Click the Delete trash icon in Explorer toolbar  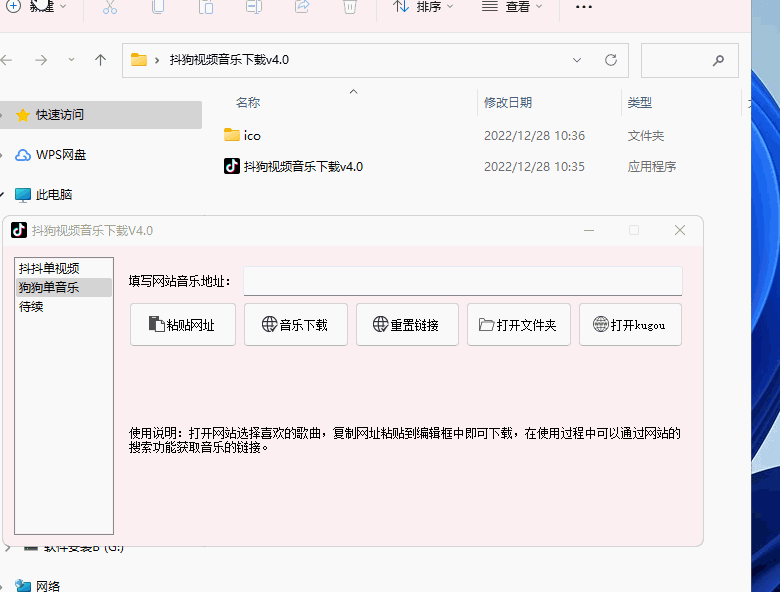350,7
